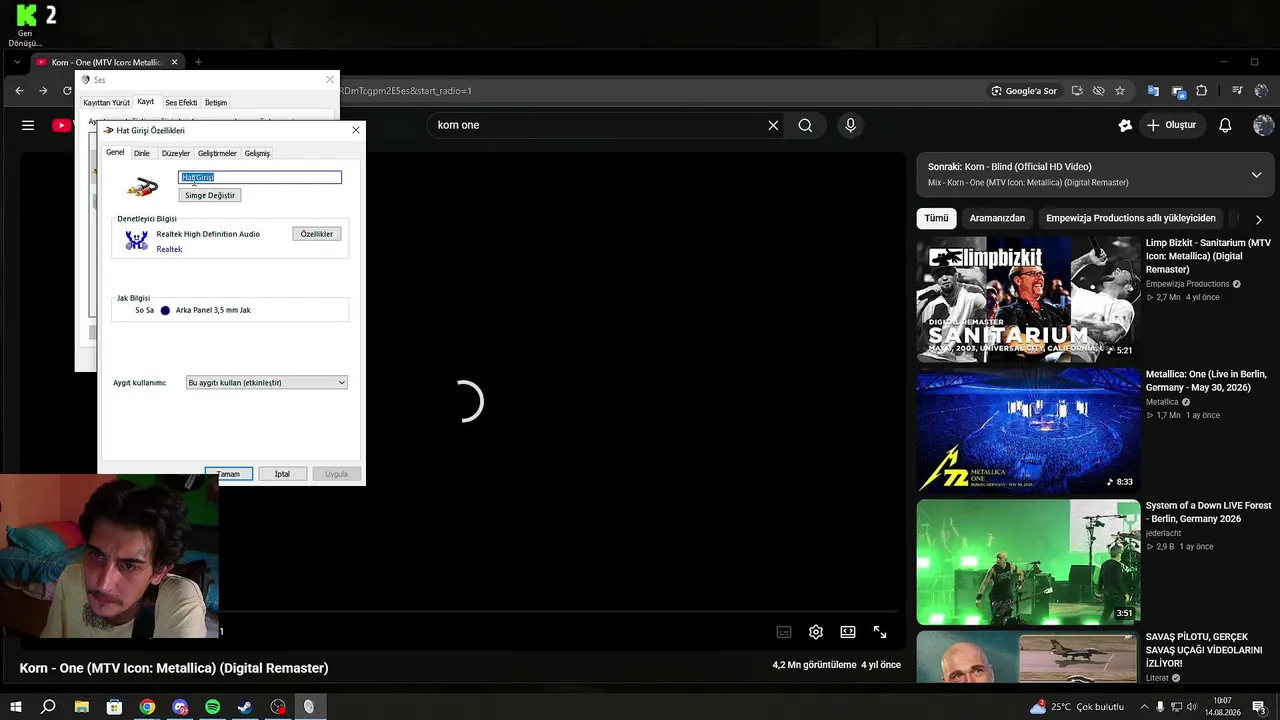This screenshot has width=1280, height=720.
Task: Close the Hat Girişi Özellikleri dialog
Action: pos(355,130)
